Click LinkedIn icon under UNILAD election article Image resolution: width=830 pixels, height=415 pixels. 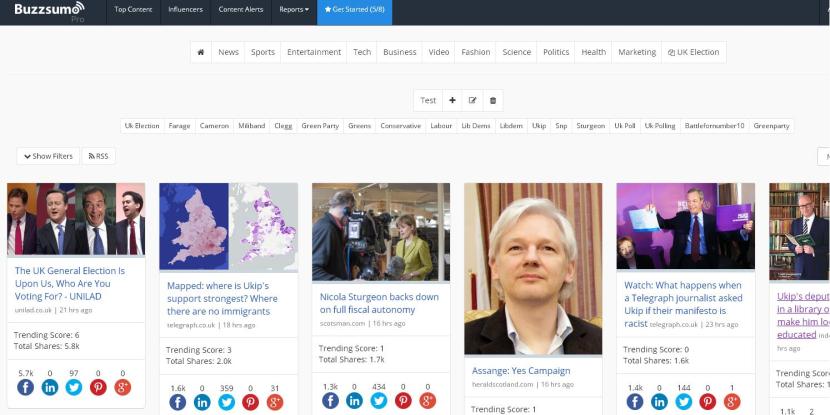click(x=50, y=387)
